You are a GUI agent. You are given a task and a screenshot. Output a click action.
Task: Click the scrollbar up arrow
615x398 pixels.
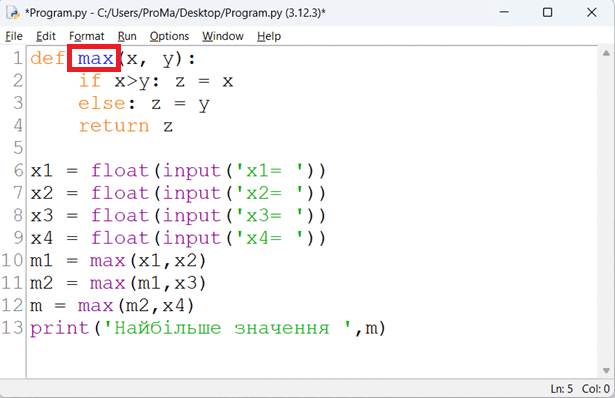[606, 54]
